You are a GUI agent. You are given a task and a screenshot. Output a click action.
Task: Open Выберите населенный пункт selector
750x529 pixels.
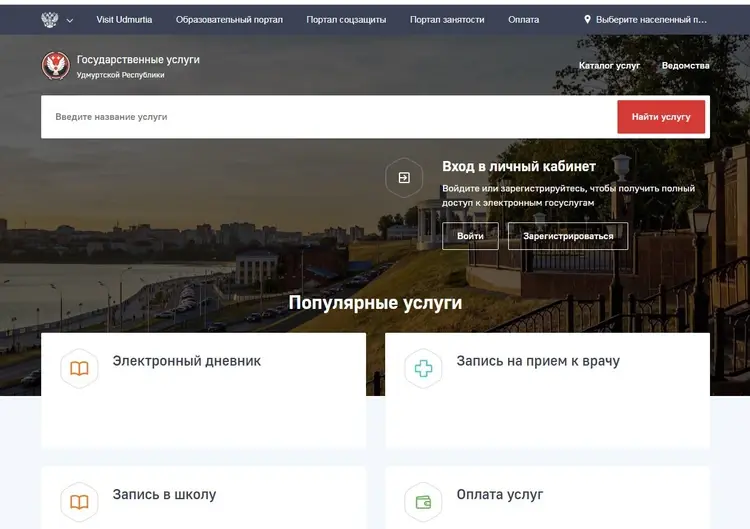coord(651,20)
